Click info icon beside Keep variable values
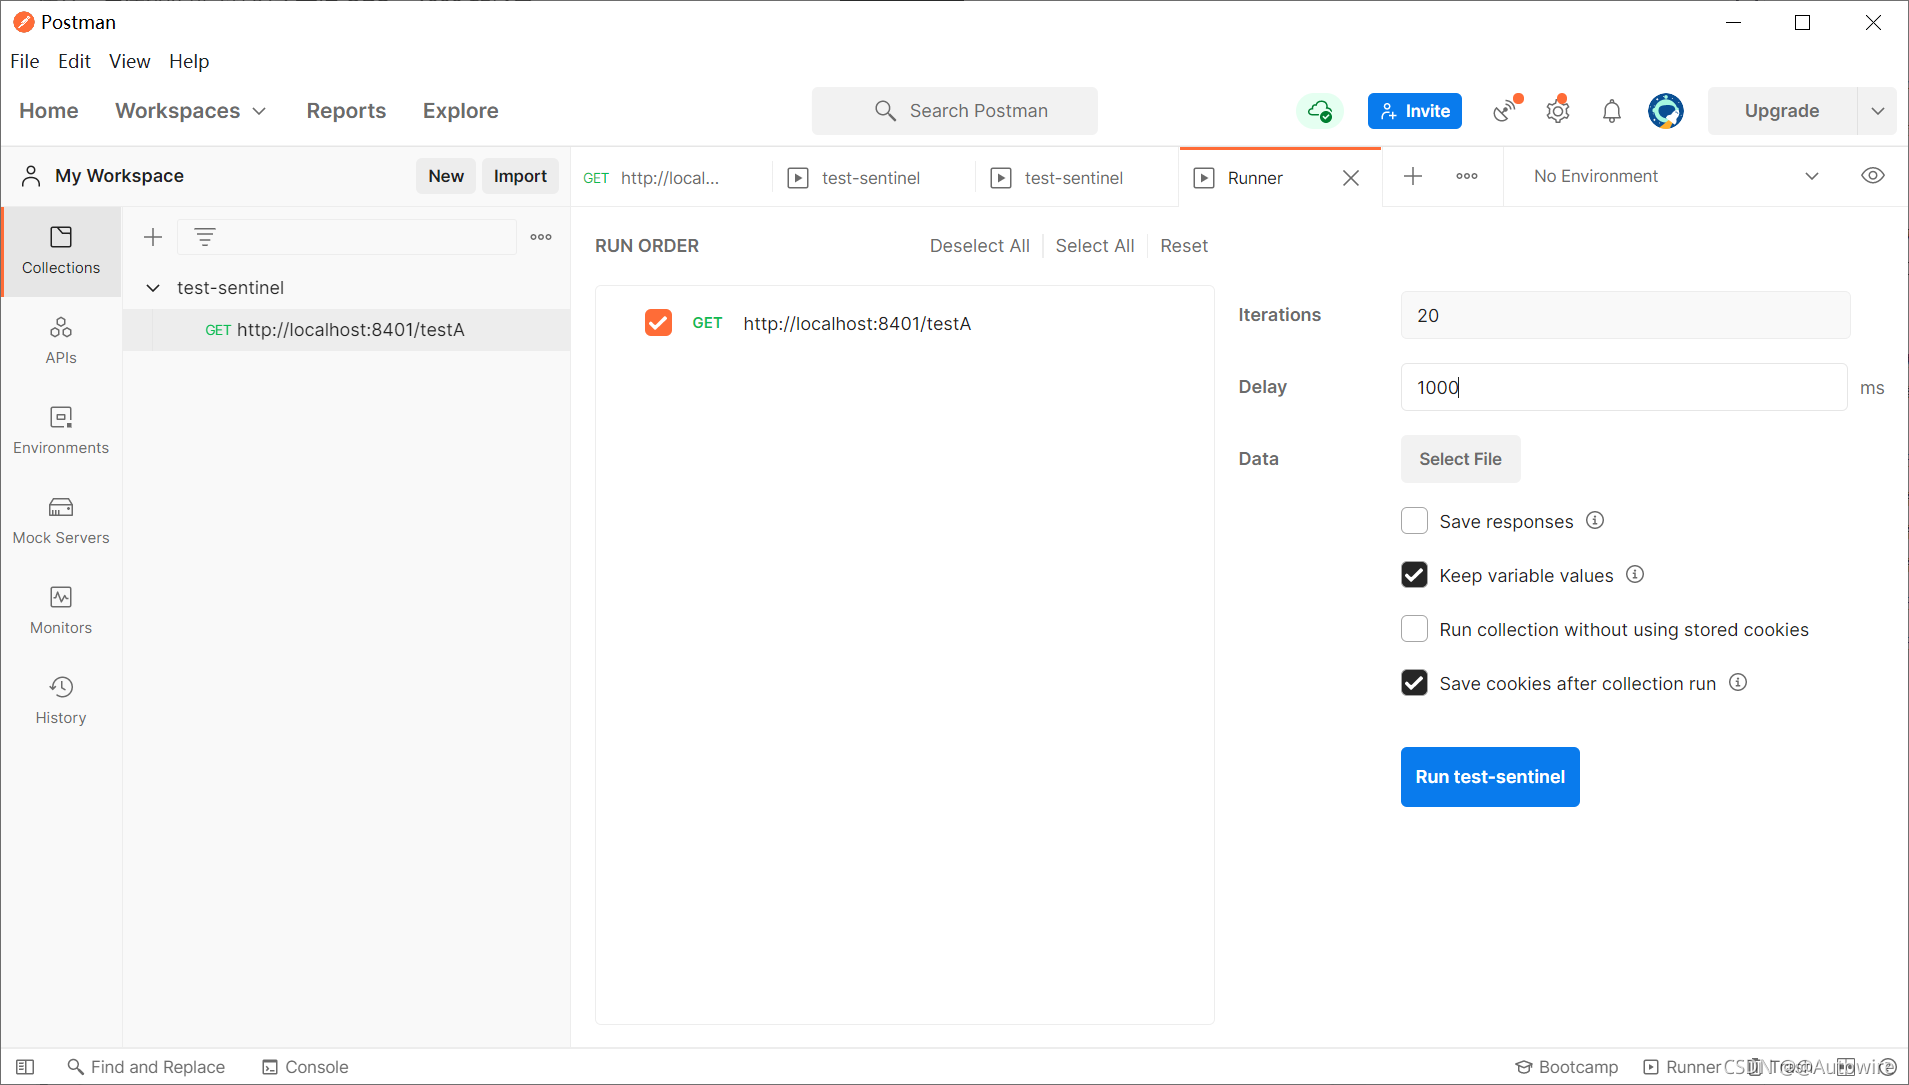 (x=1635, y=574)
